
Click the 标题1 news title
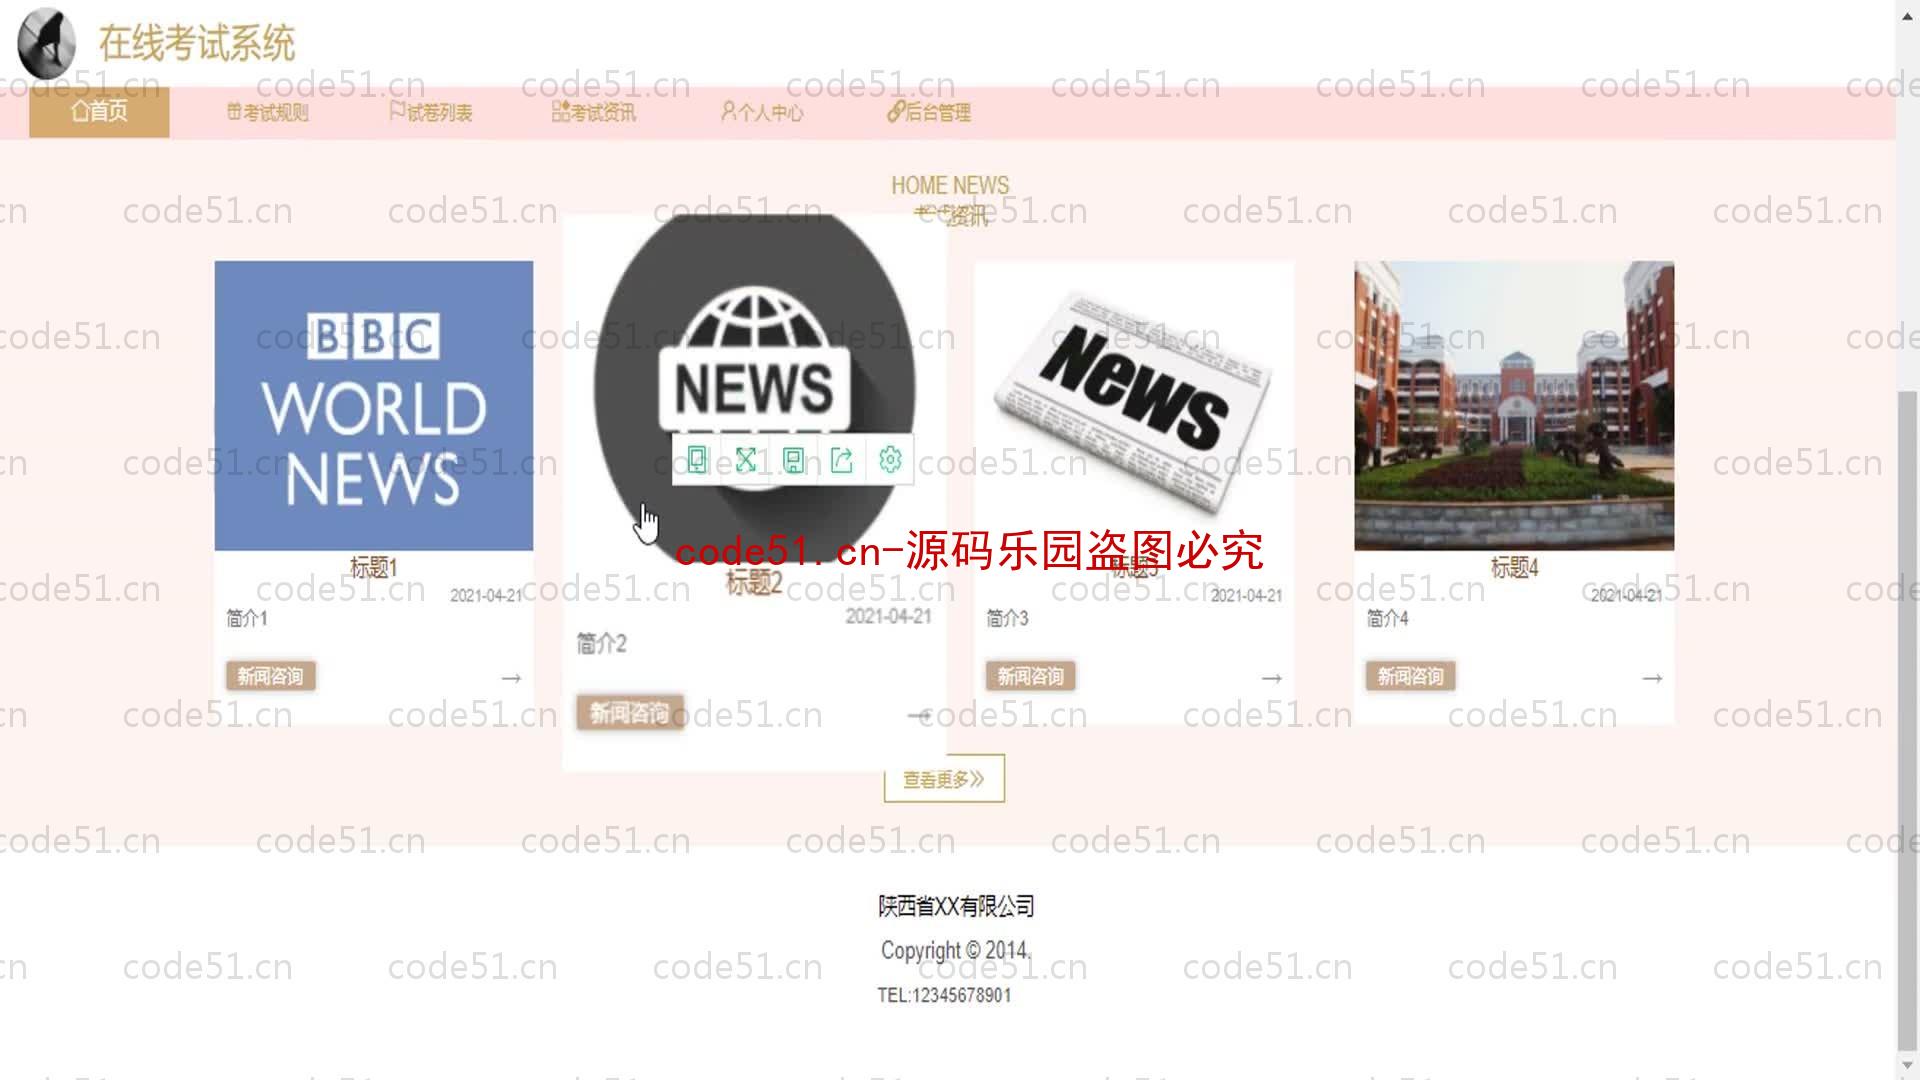click(x=374, y=568)
